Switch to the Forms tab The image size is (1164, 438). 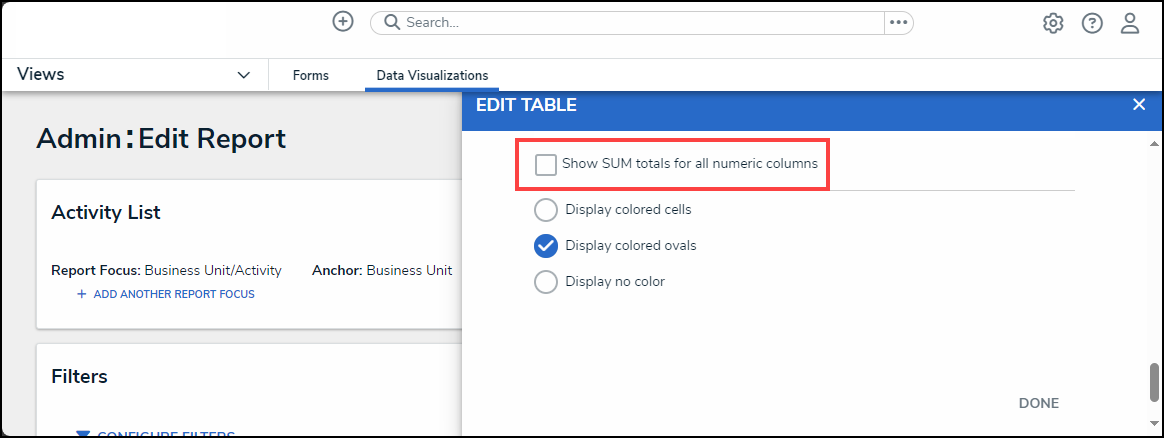coord(311,75)
